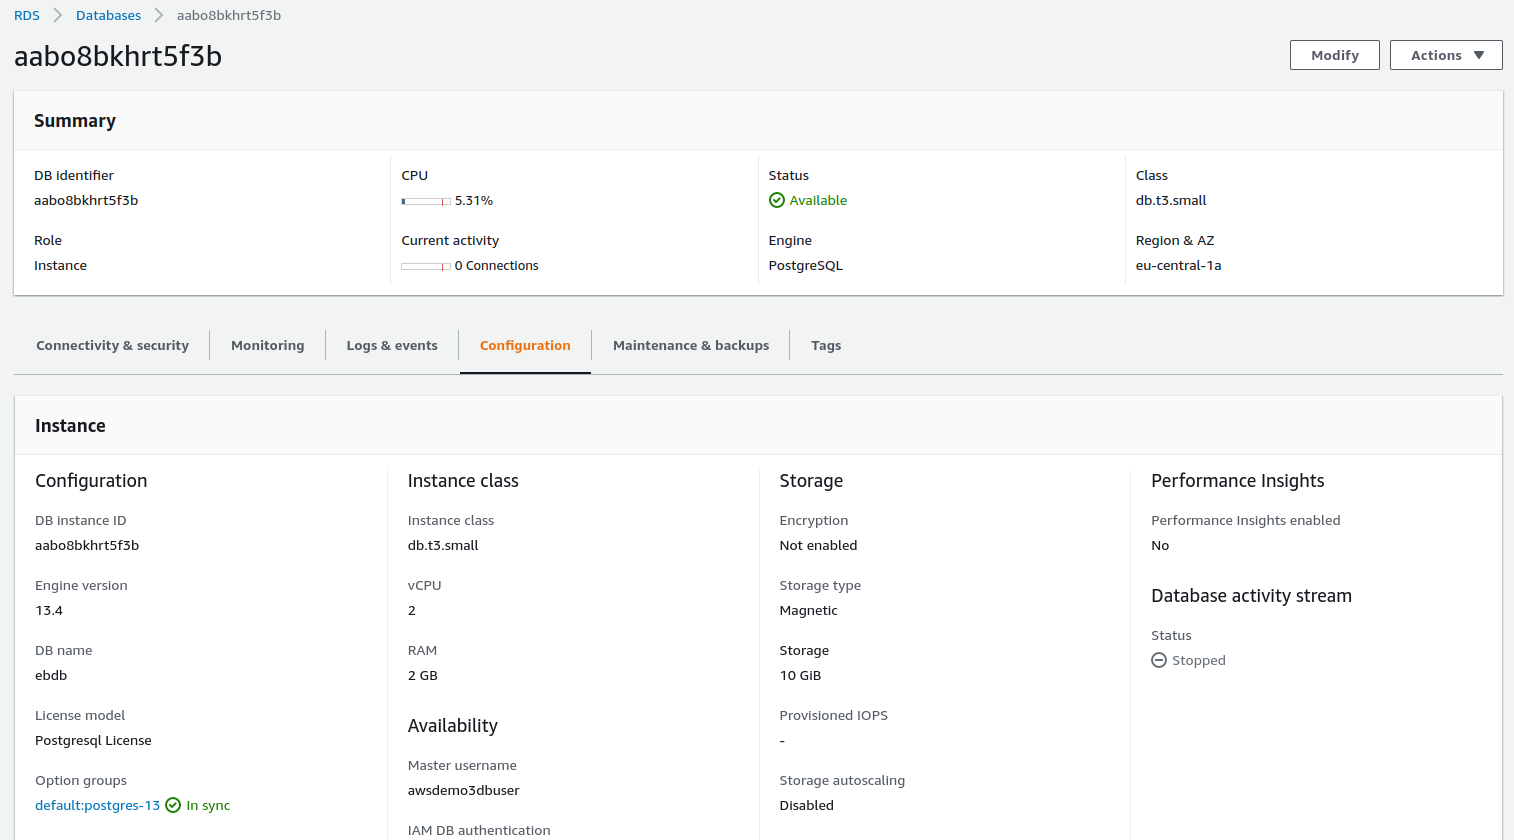Click the Availability heading
Image resolution: width=1514 pixels, height=840 pixels.
point(453,725)
